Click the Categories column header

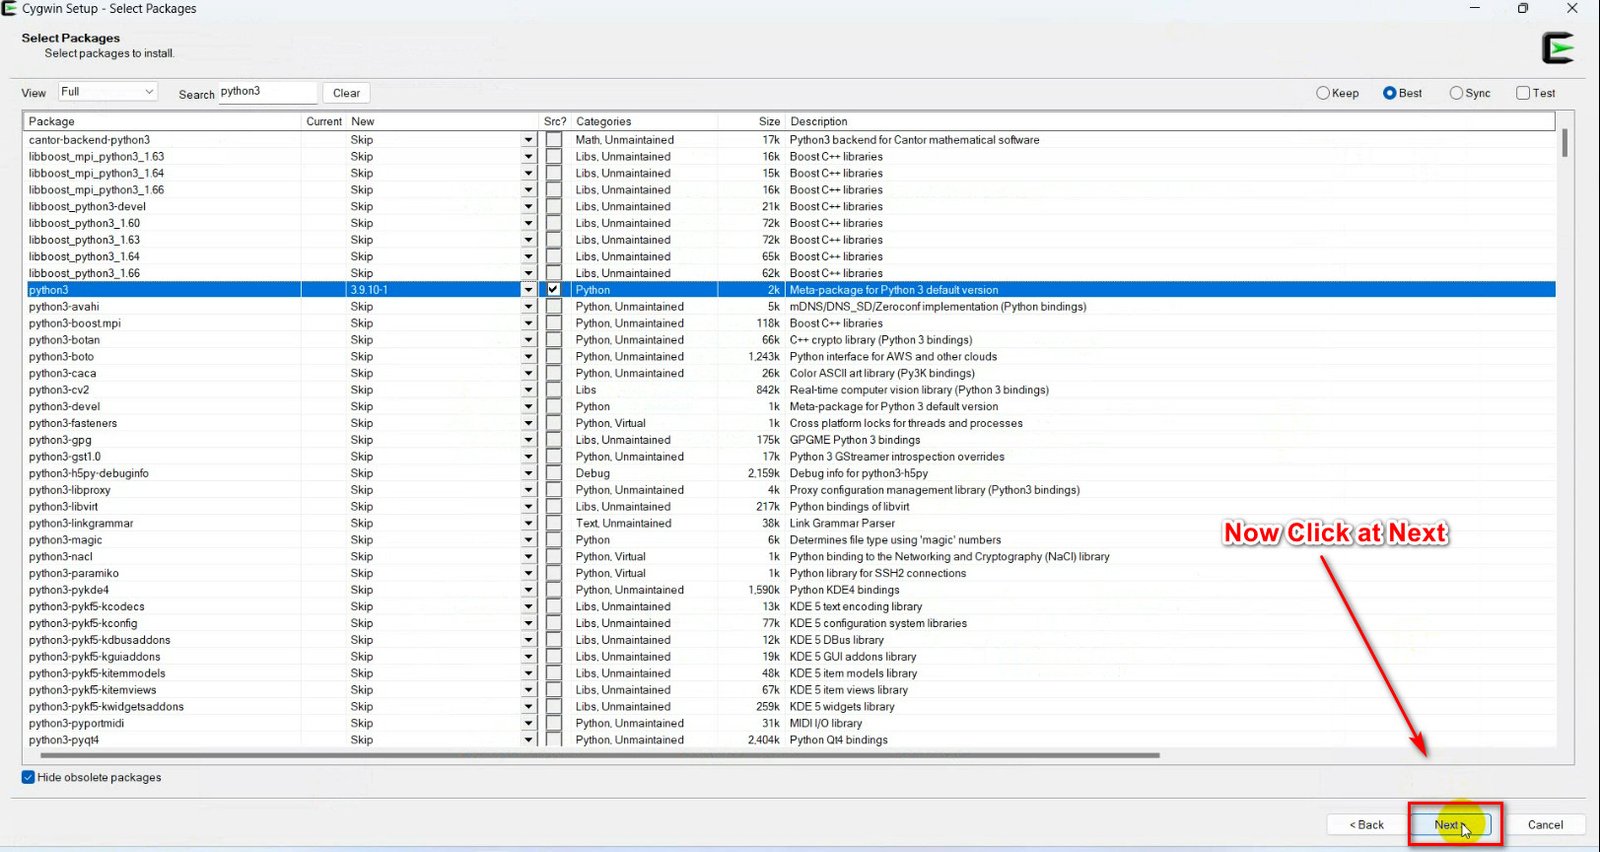(x=644, y=121)
